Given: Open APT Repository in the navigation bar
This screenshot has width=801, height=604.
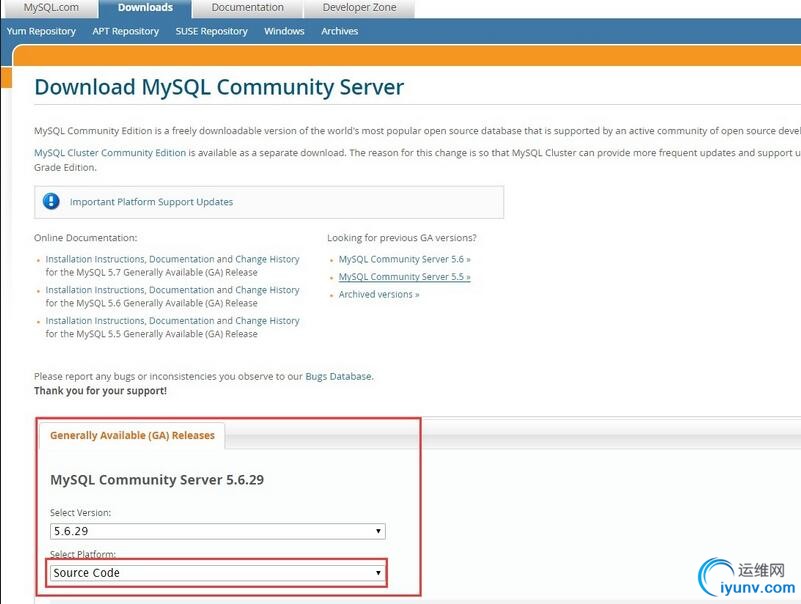Looking at the screenshot, I should [x=126, y=31].
